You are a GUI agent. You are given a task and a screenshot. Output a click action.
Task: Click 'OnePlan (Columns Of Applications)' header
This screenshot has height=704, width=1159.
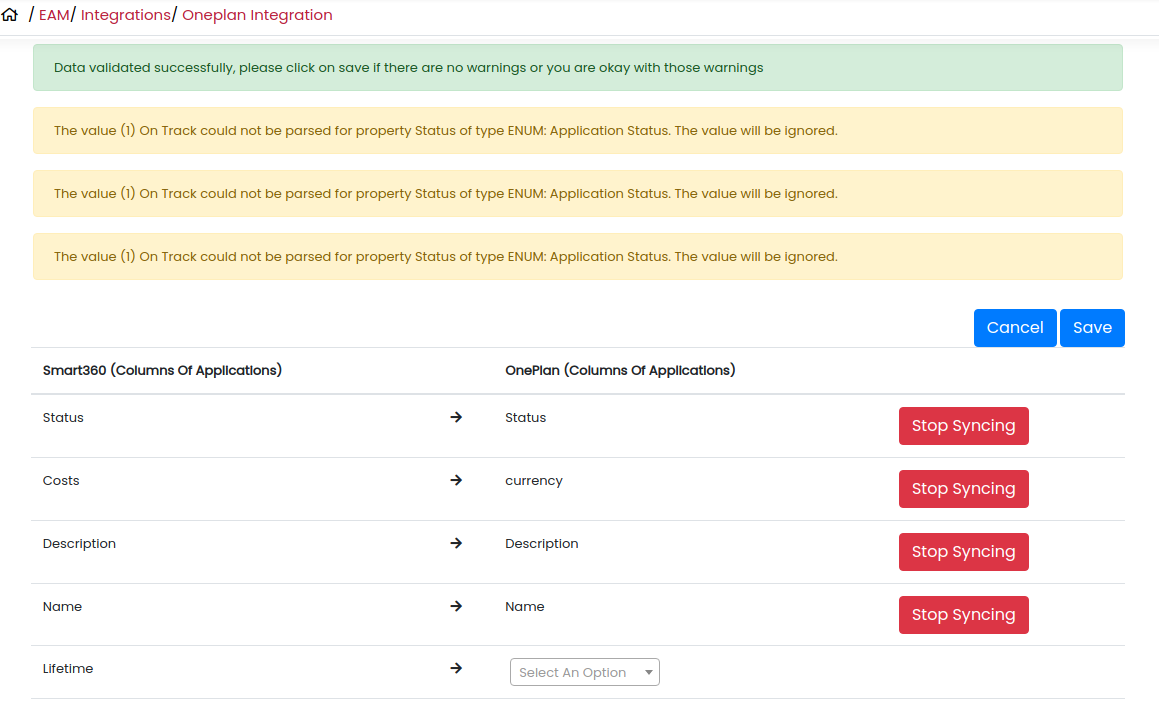point(620,370)
